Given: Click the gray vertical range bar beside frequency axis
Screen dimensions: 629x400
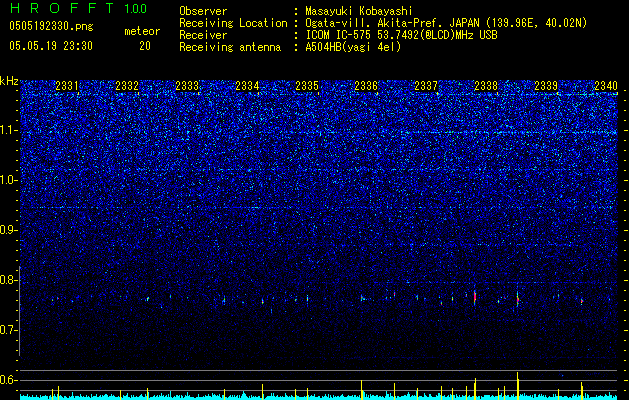Looking at the screenshot, I should click(x=20, y=311).
